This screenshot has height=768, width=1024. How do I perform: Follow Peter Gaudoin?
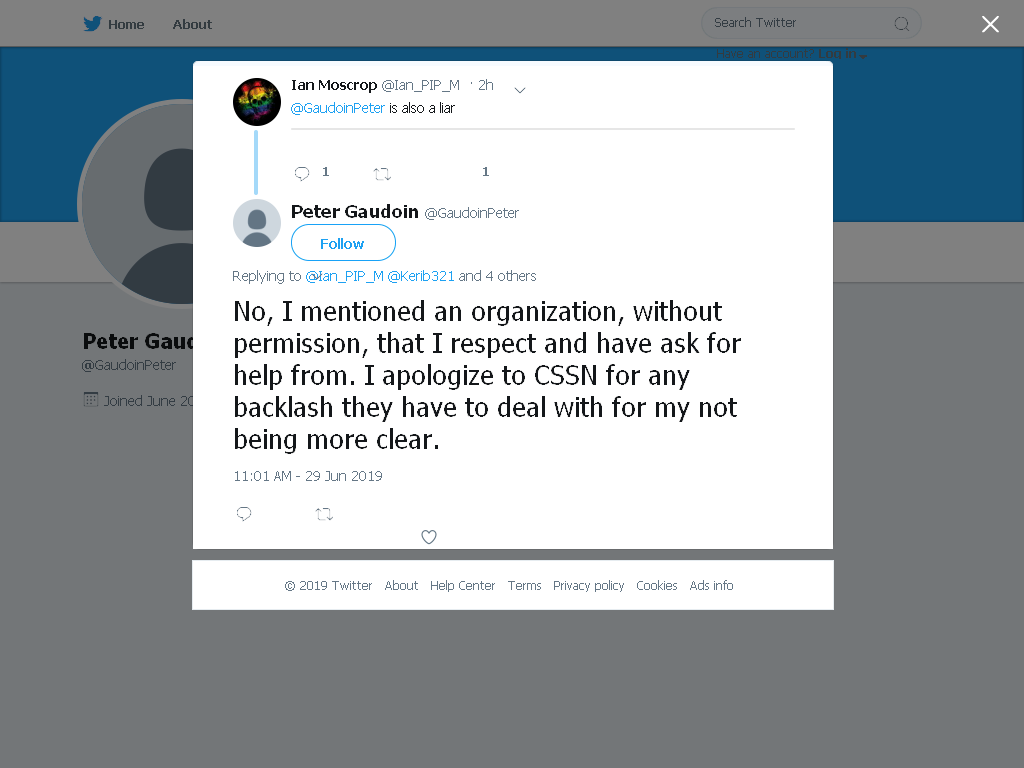tap(343, 243)
